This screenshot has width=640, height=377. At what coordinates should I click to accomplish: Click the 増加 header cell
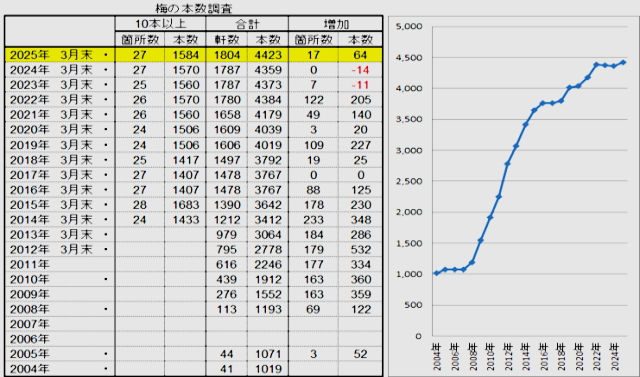point(336,24)
